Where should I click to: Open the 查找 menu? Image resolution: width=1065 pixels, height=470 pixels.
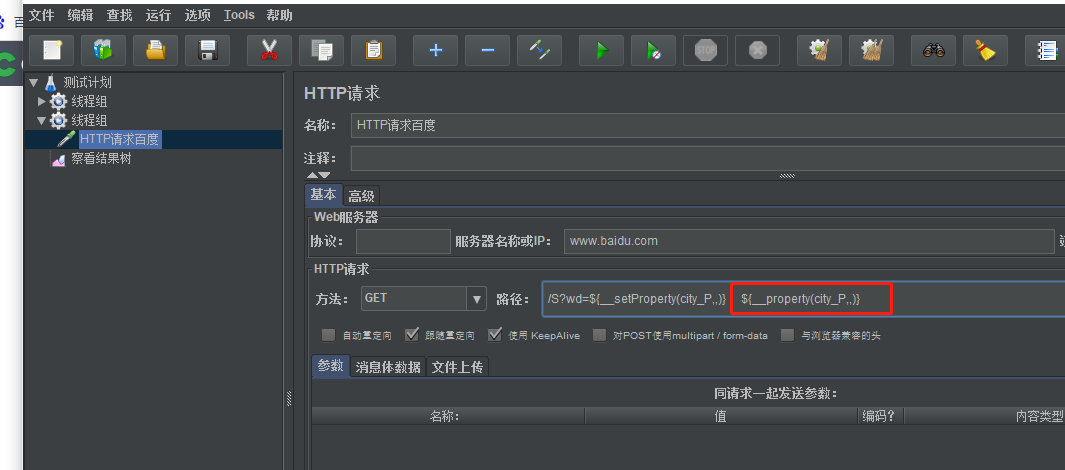point(120,14)
